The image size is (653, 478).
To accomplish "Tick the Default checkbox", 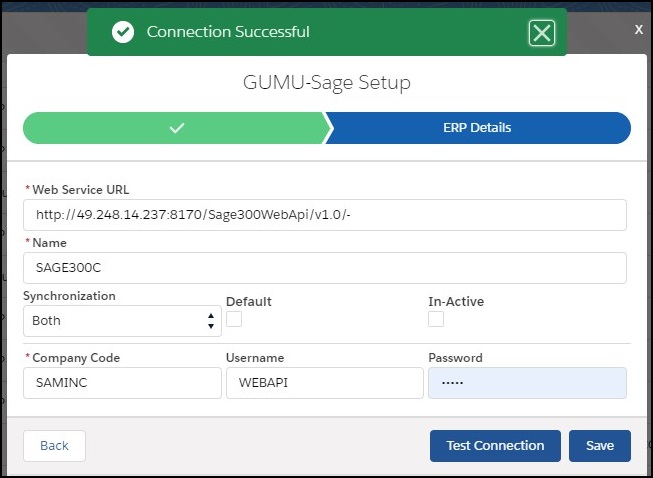I will (x=234, y=319).
